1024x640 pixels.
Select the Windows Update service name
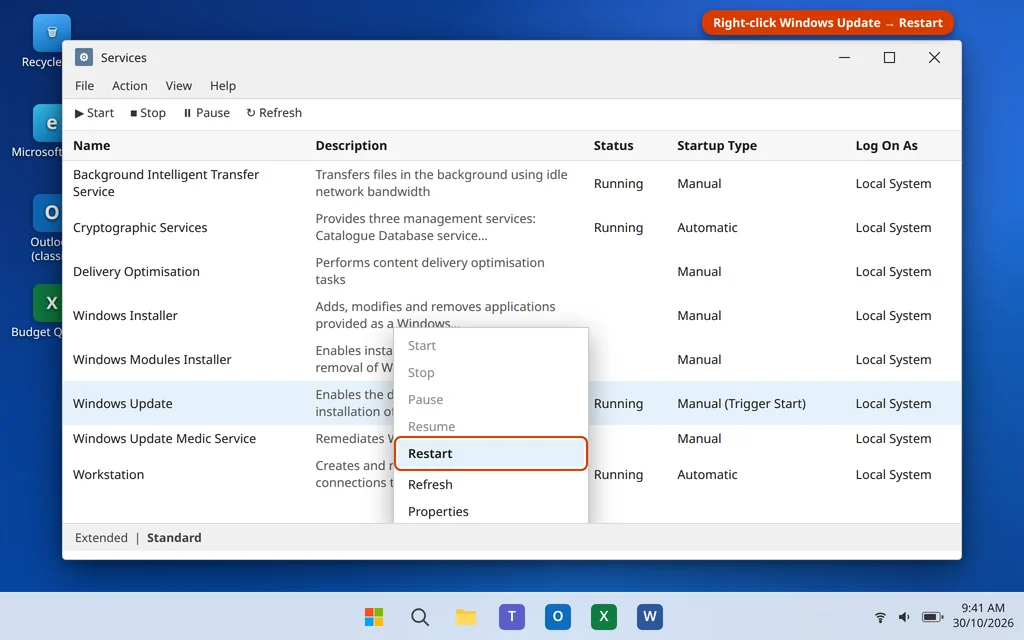(123, 404)
